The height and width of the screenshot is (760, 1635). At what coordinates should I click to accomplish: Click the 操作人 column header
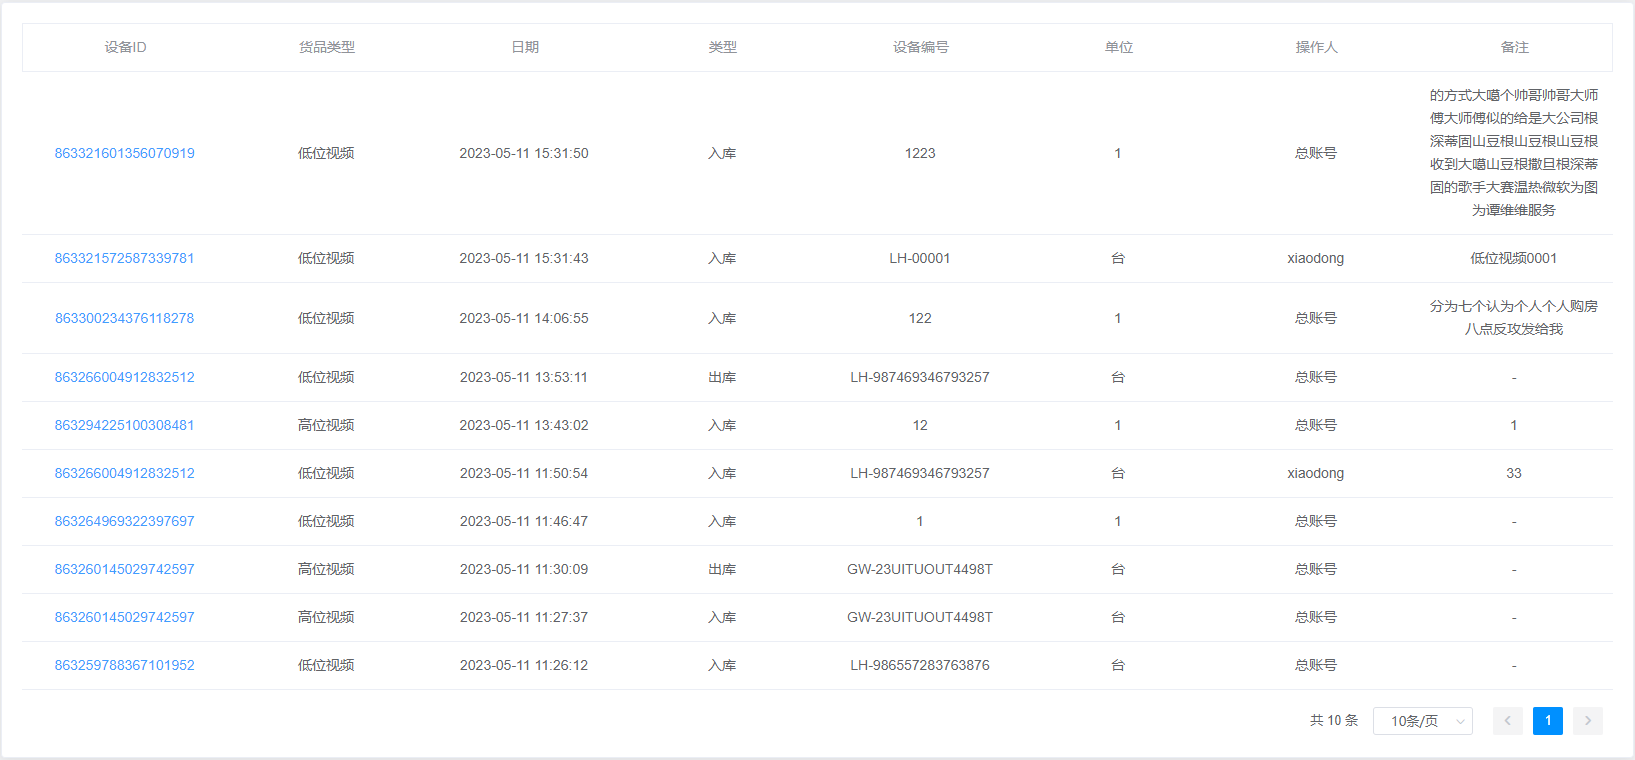click(x=1315, y=47)
